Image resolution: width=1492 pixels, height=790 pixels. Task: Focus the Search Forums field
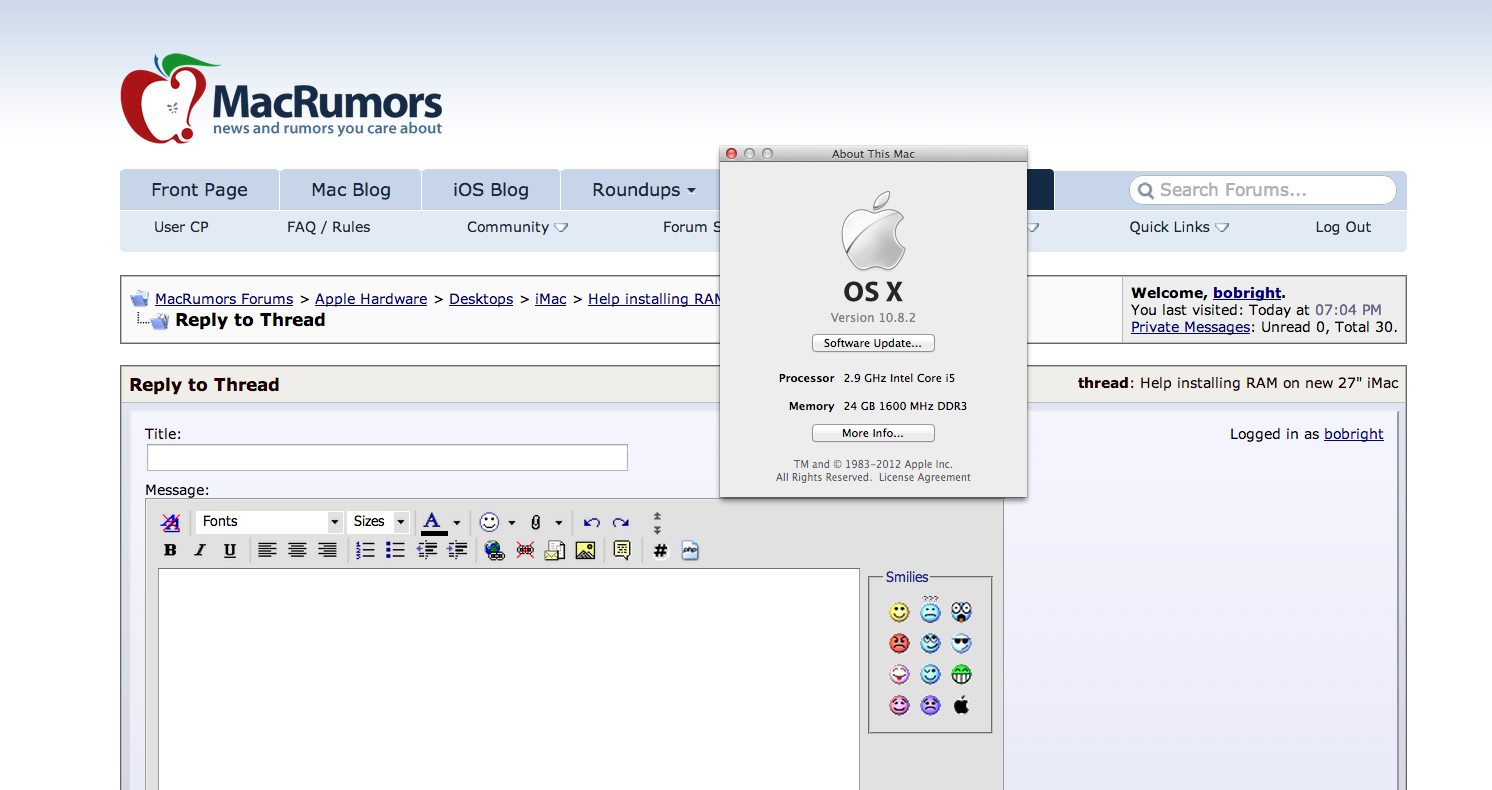tap(1263, 190)
